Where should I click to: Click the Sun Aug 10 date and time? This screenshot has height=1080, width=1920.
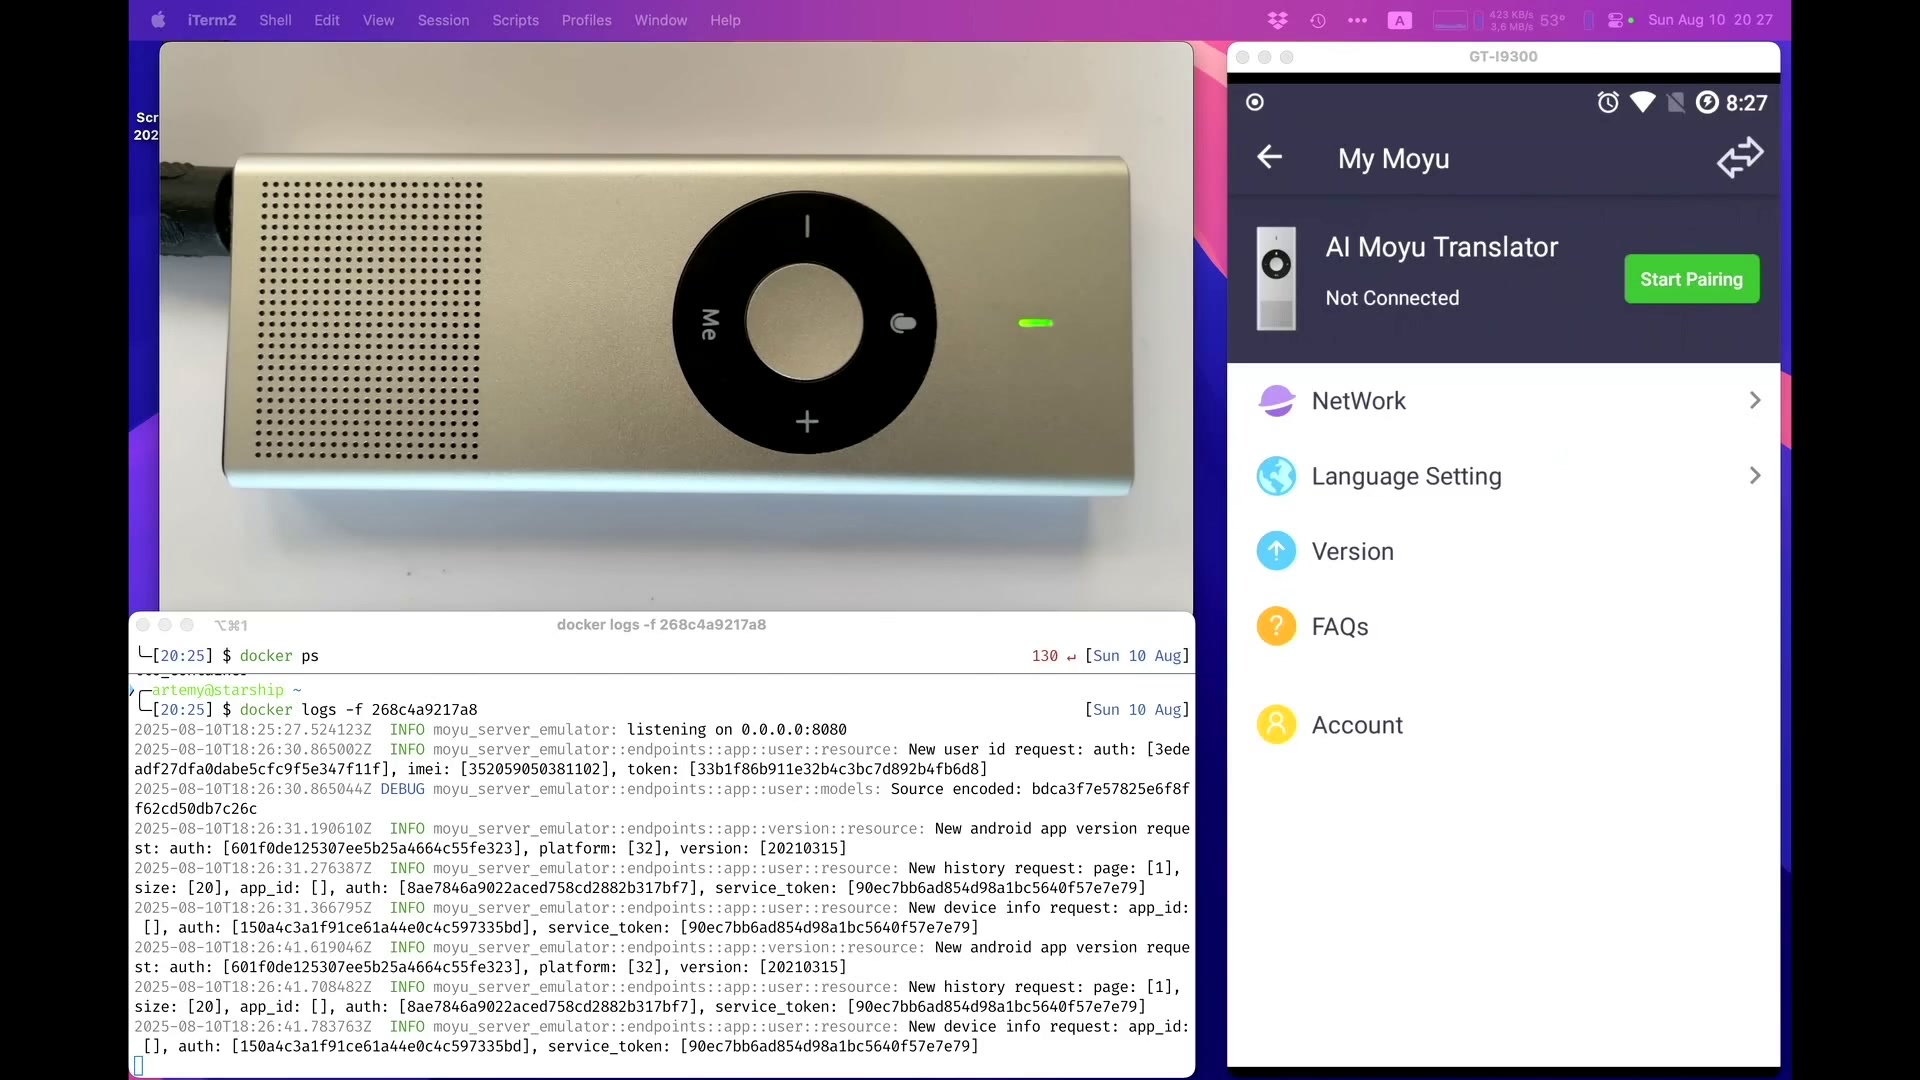tap(1710, 20)
